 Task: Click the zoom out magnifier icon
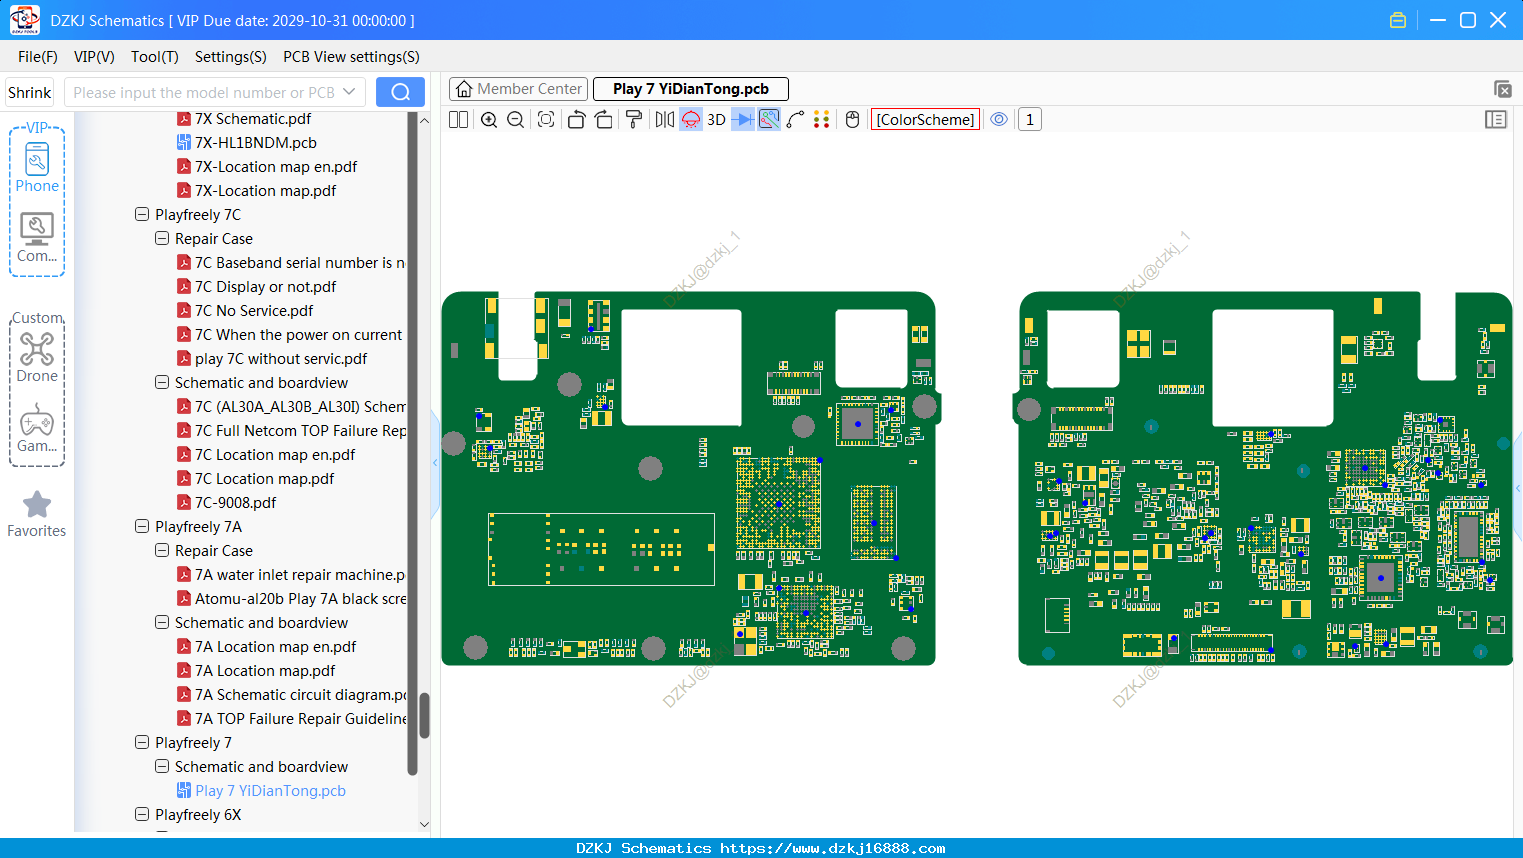click(515, 120)
